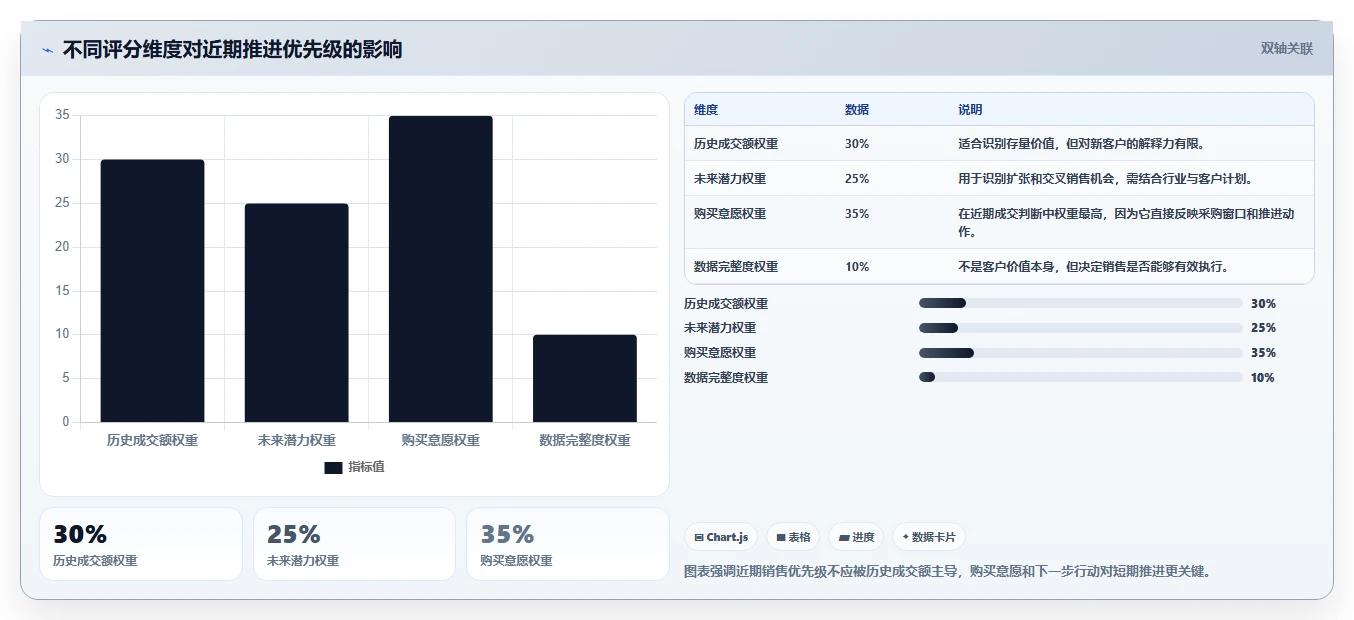Click the 历史成交额权重 progress bar
The width and height of the screenshot is (1354, 620).
coord(1080,303)
